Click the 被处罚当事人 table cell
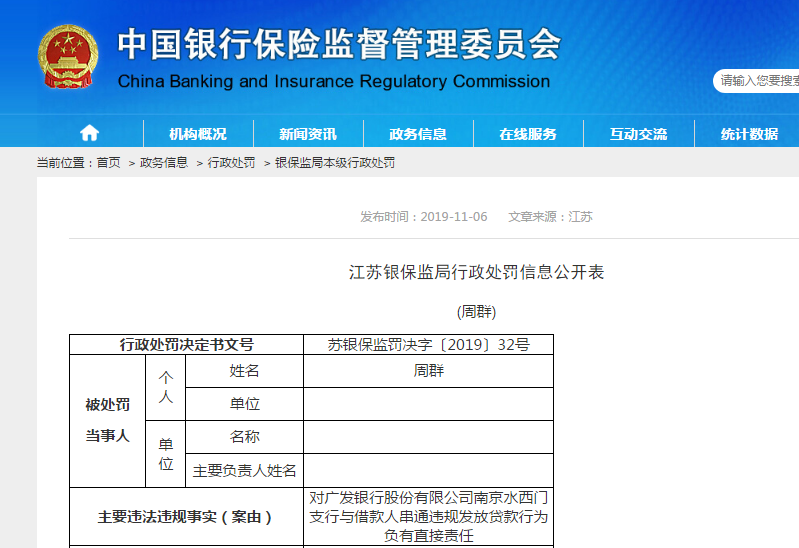The image size is (799, 548). (108, 421)
